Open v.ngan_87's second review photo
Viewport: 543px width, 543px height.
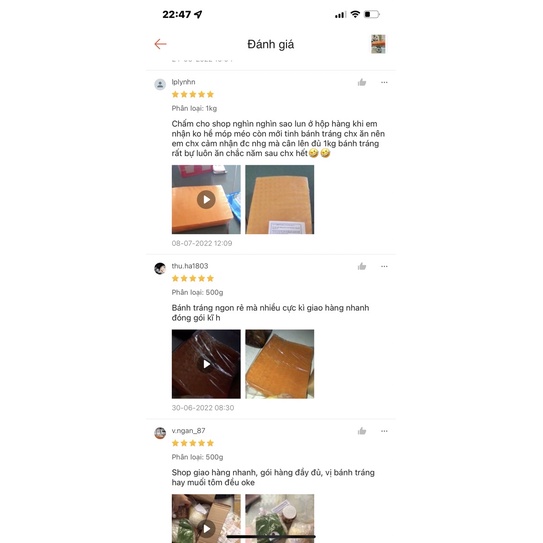(x=280, y=518)
